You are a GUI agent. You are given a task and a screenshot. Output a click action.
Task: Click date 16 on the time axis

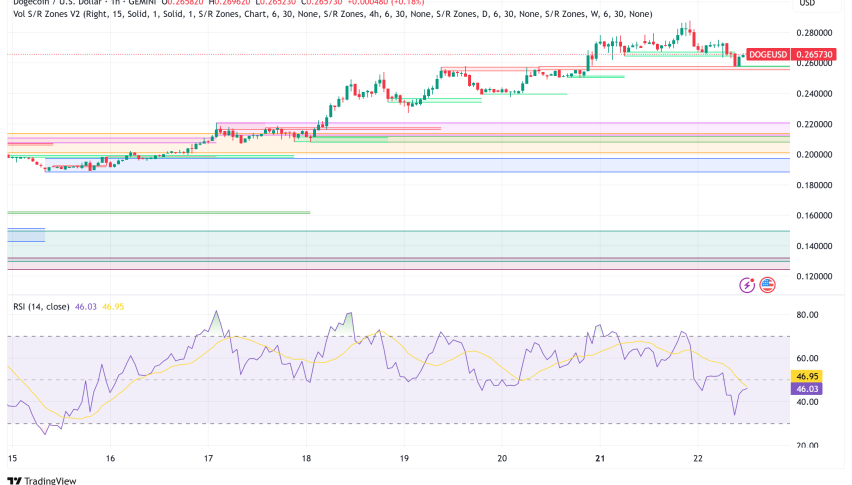[110, 458]
